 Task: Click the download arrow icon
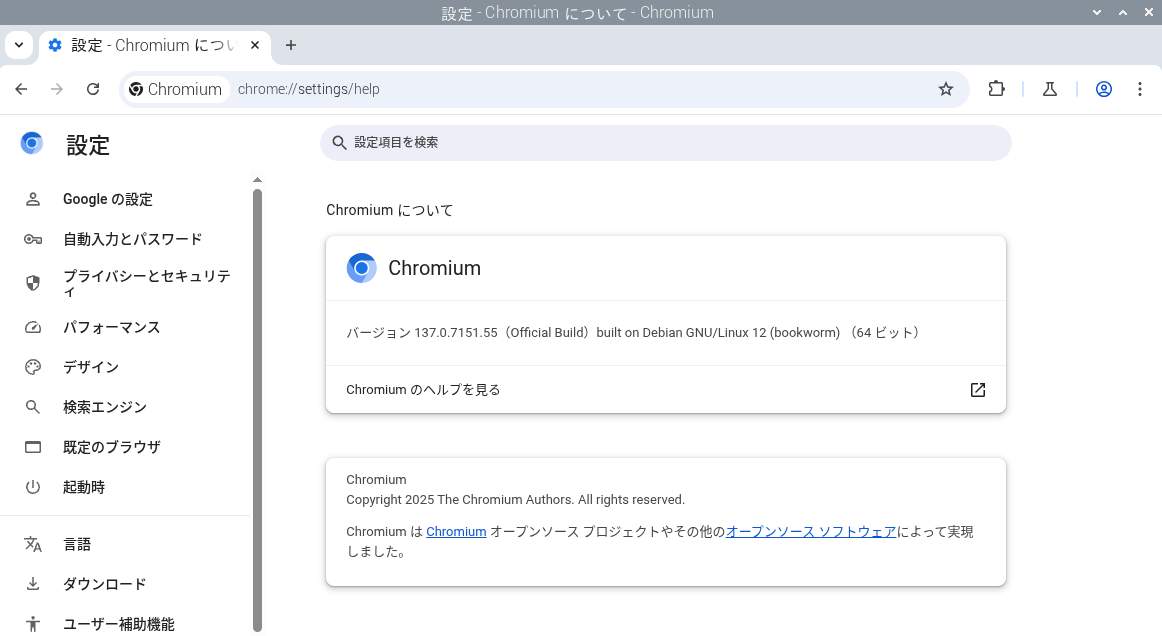33,585
